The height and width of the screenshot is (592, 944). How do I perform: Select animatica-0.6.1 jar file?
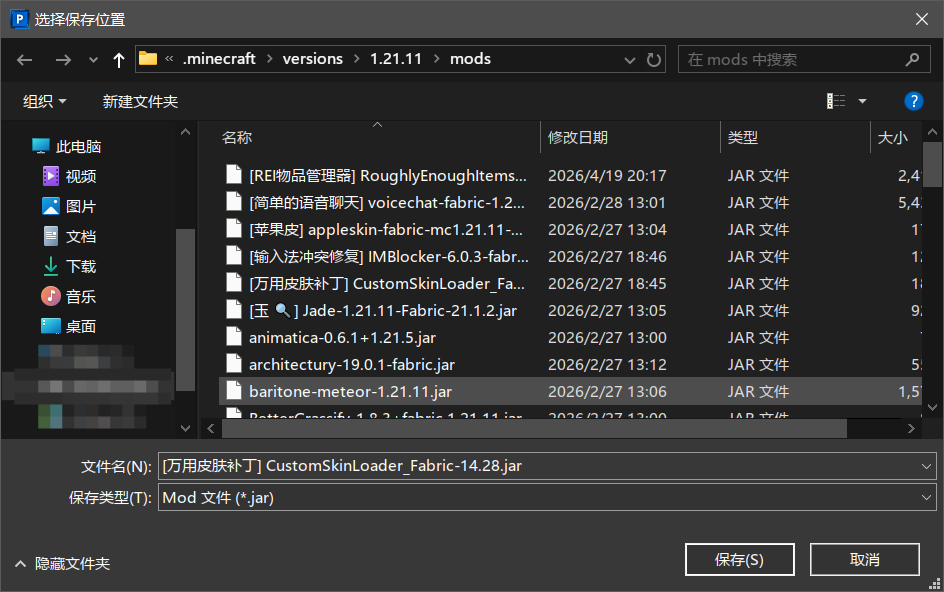(343, 338)
